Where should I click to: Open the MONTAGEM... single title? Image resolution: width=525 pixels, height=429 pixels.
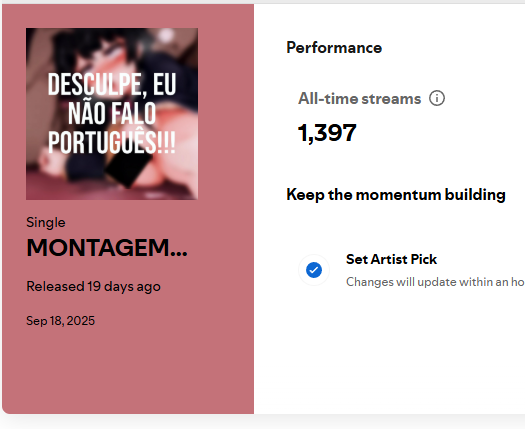point(107,248)
